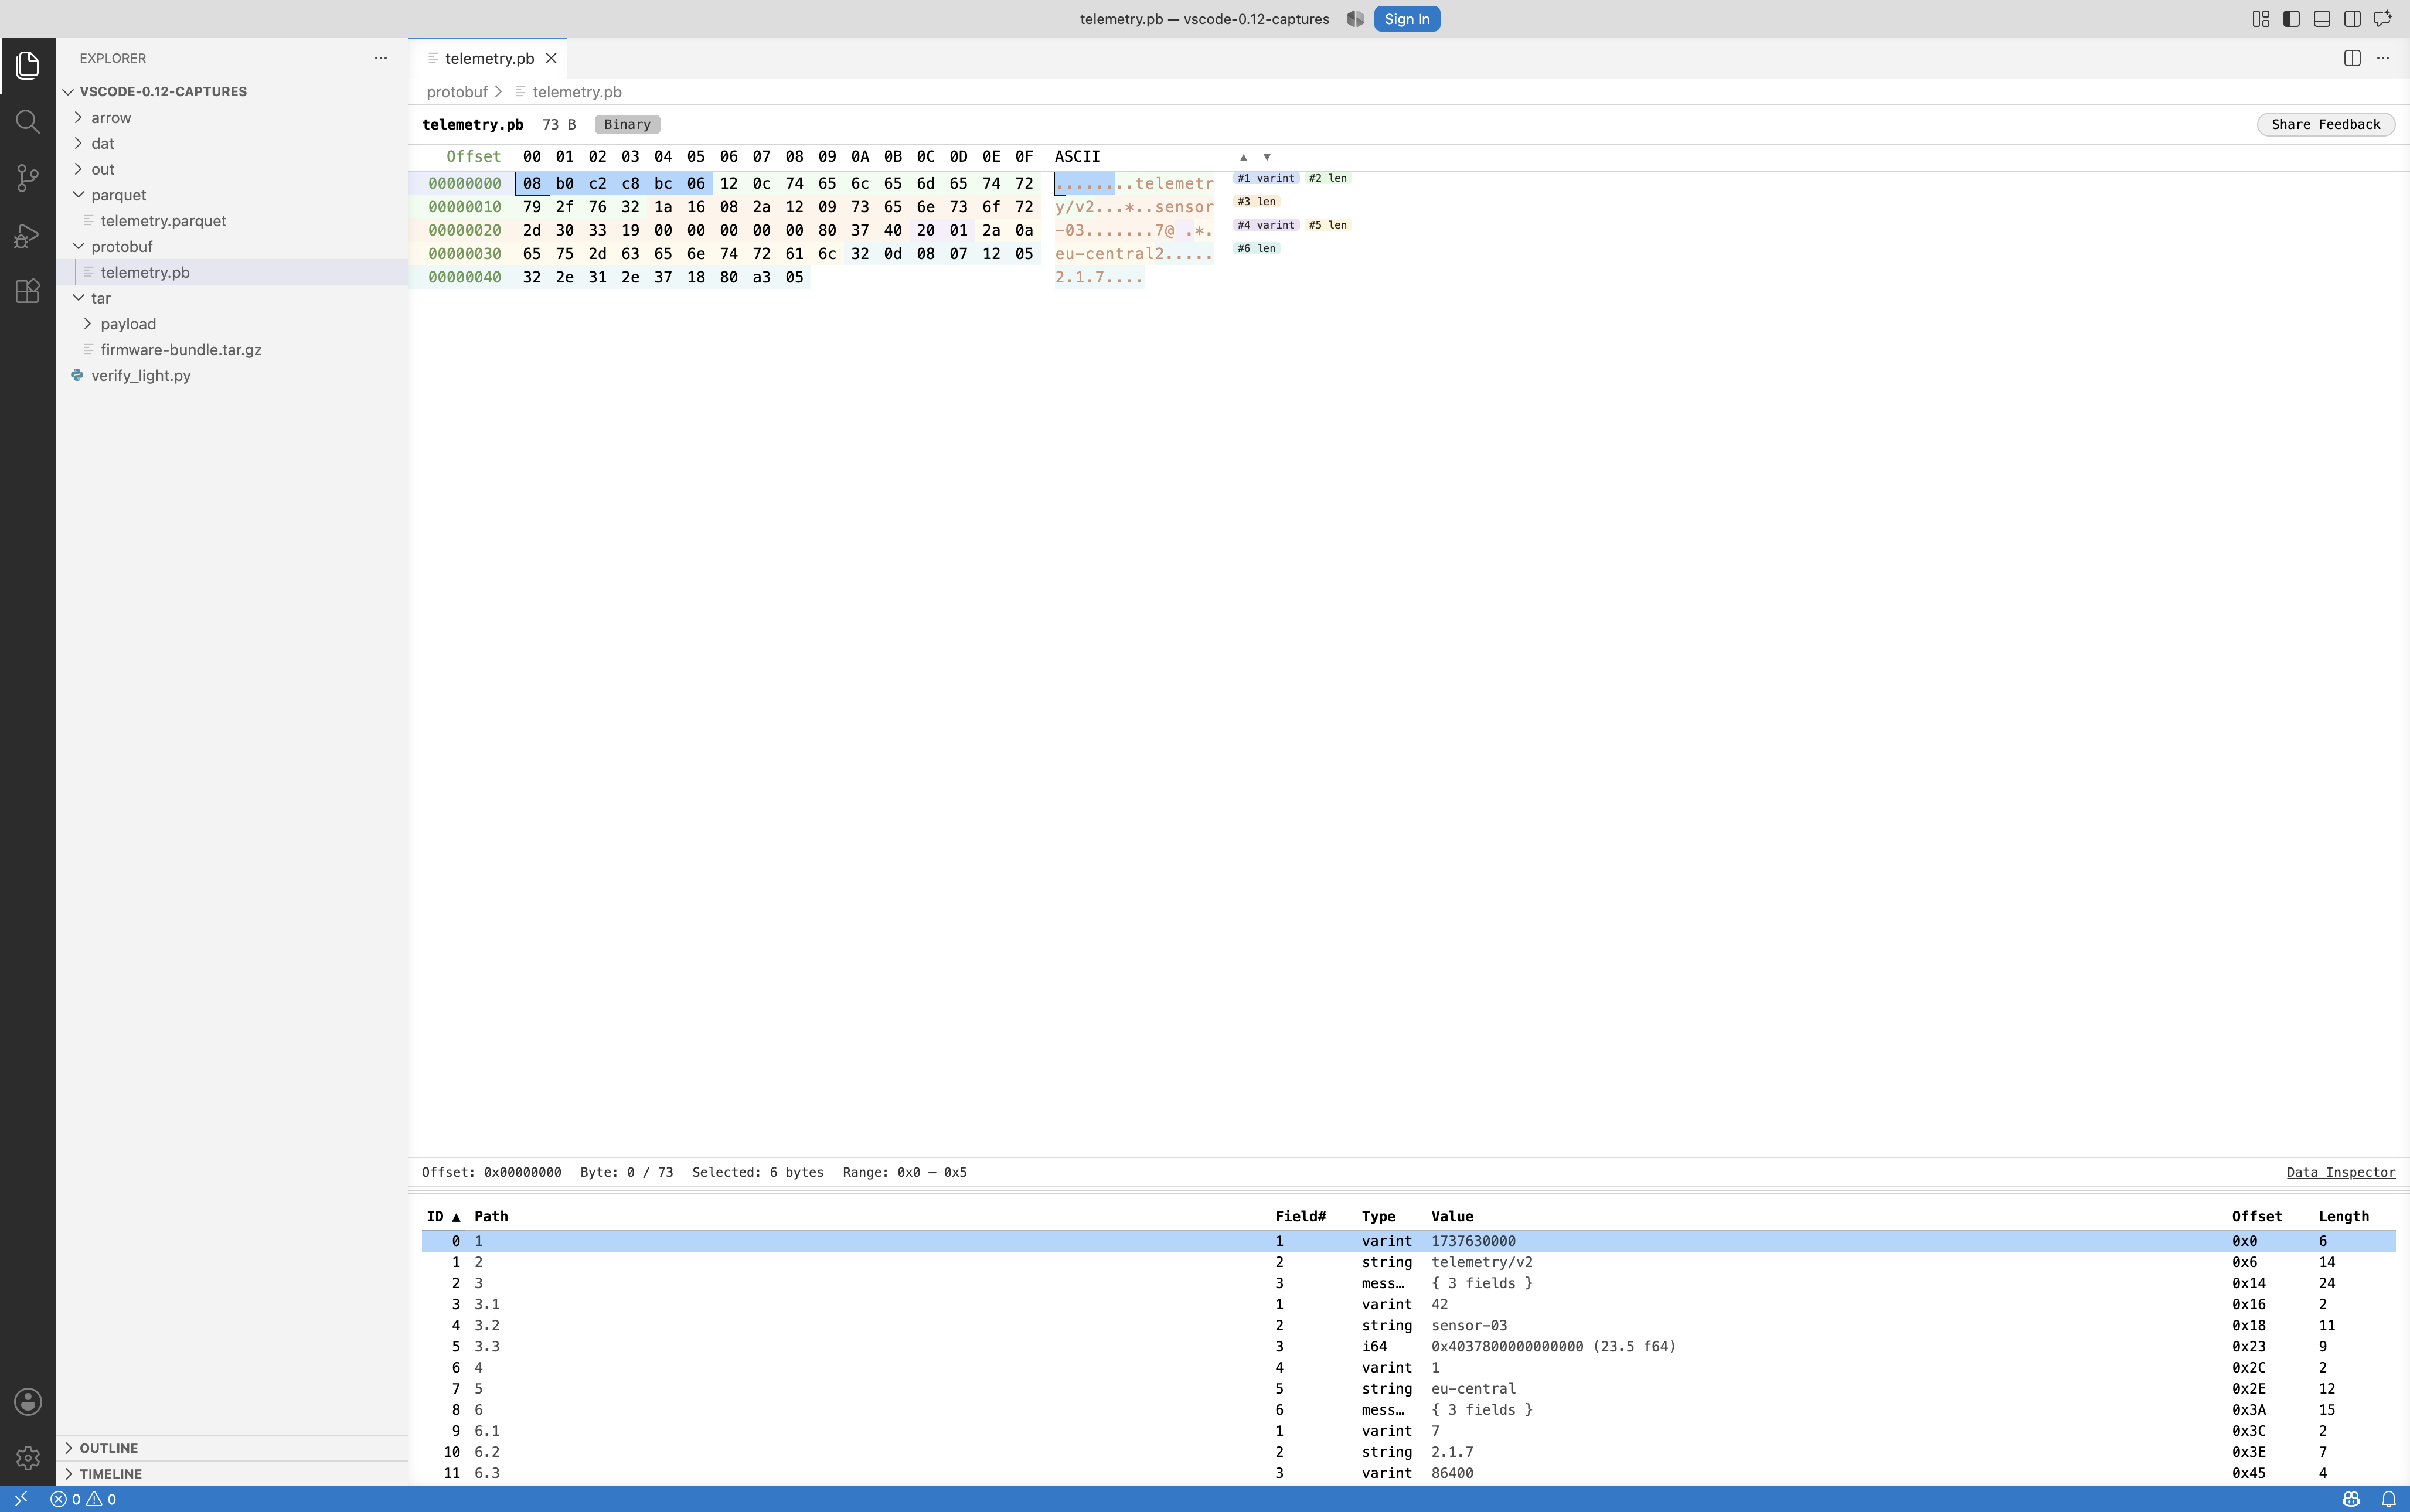The height and width of the screenshot is (1512, 2410).
Task: Open firmware-bundle.tar.gz file
Action: [232, 350]
